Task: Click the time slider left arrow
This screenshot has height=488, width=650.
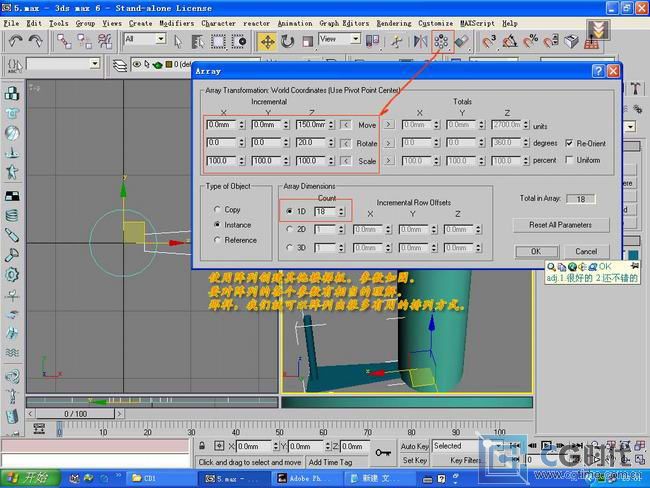Action: tap(31, 413)
